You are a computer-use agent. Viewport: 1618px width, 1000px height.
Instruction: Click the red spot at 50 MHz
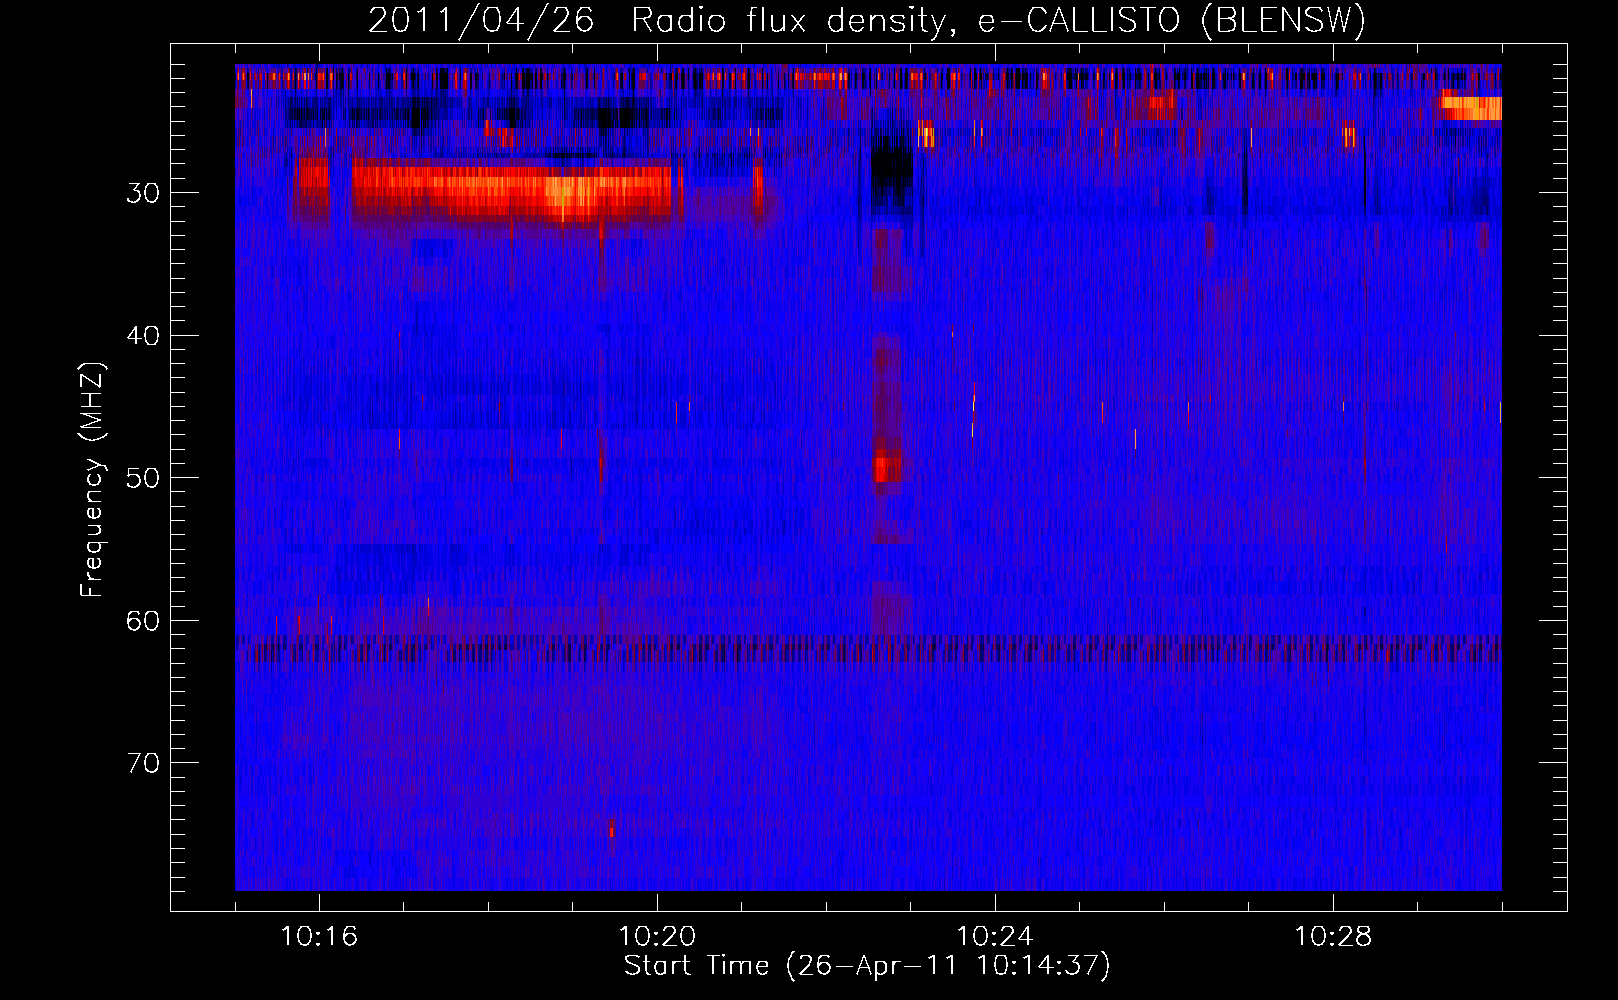[887, 468]
